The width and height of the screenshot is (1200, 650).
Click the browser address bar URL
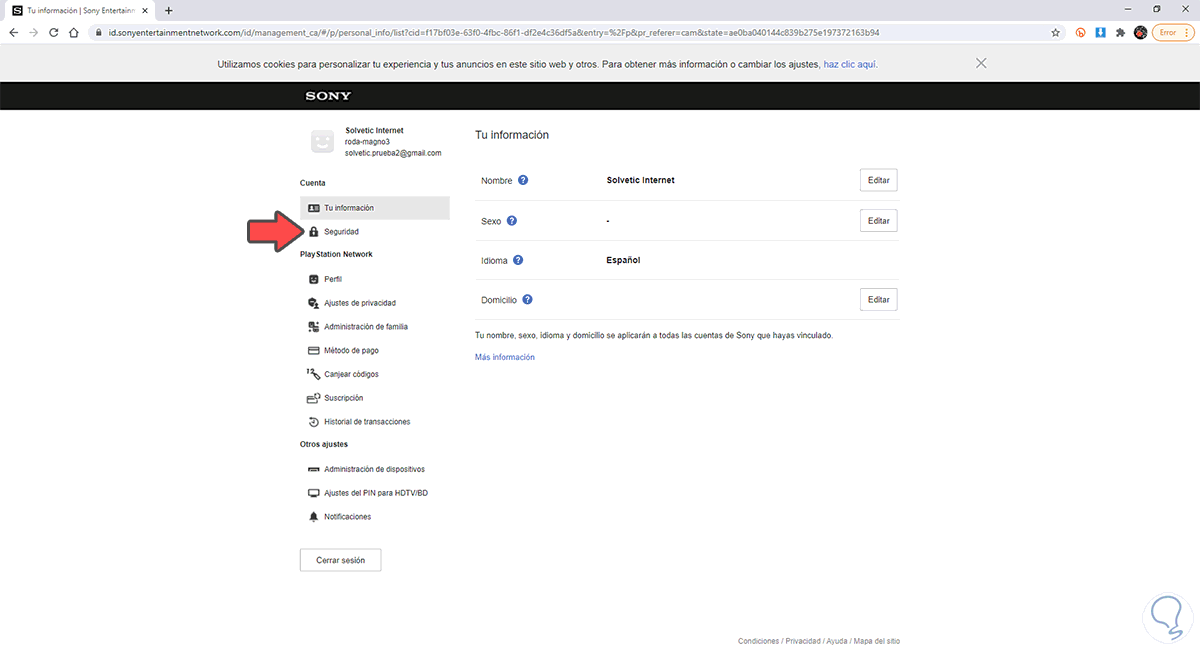pyautogui.click(x=500, y=32)
